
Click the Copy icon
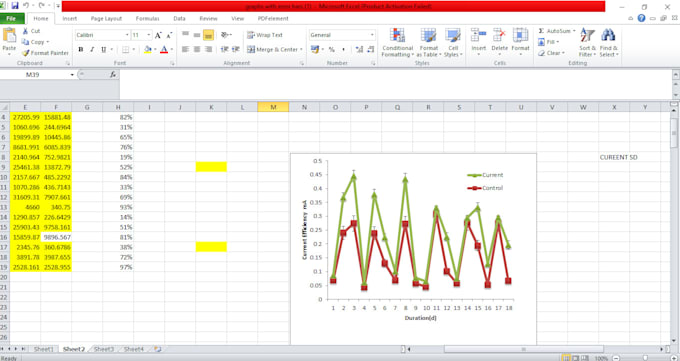[x=26, y=42]
